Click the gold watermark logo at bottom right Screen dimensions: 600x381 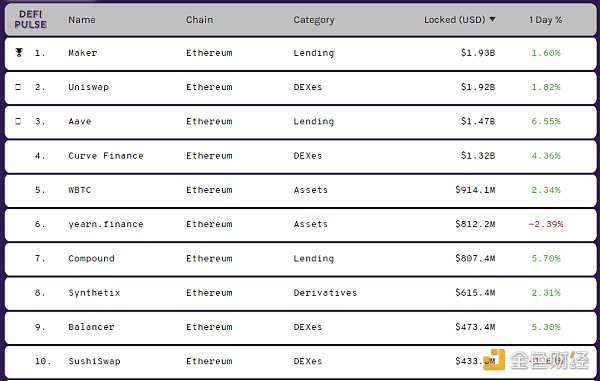point(494,360)
